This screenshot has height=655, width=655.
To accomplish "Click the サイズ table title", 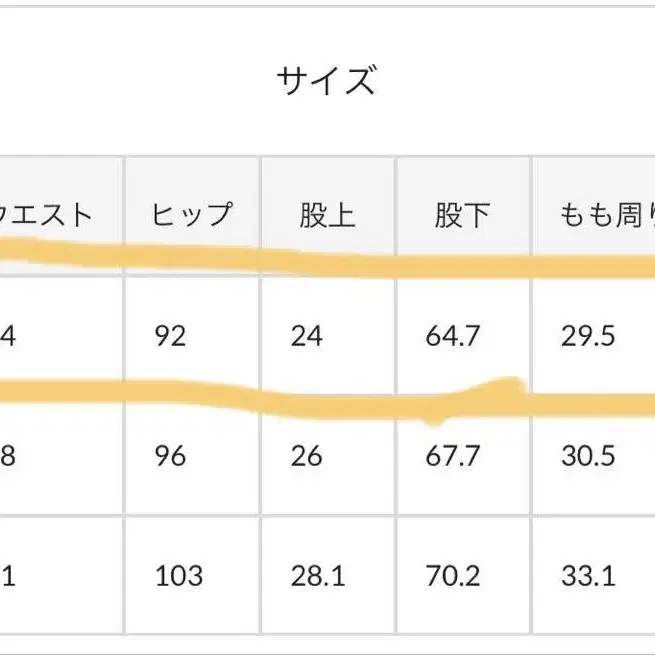I will pos(326,81).
